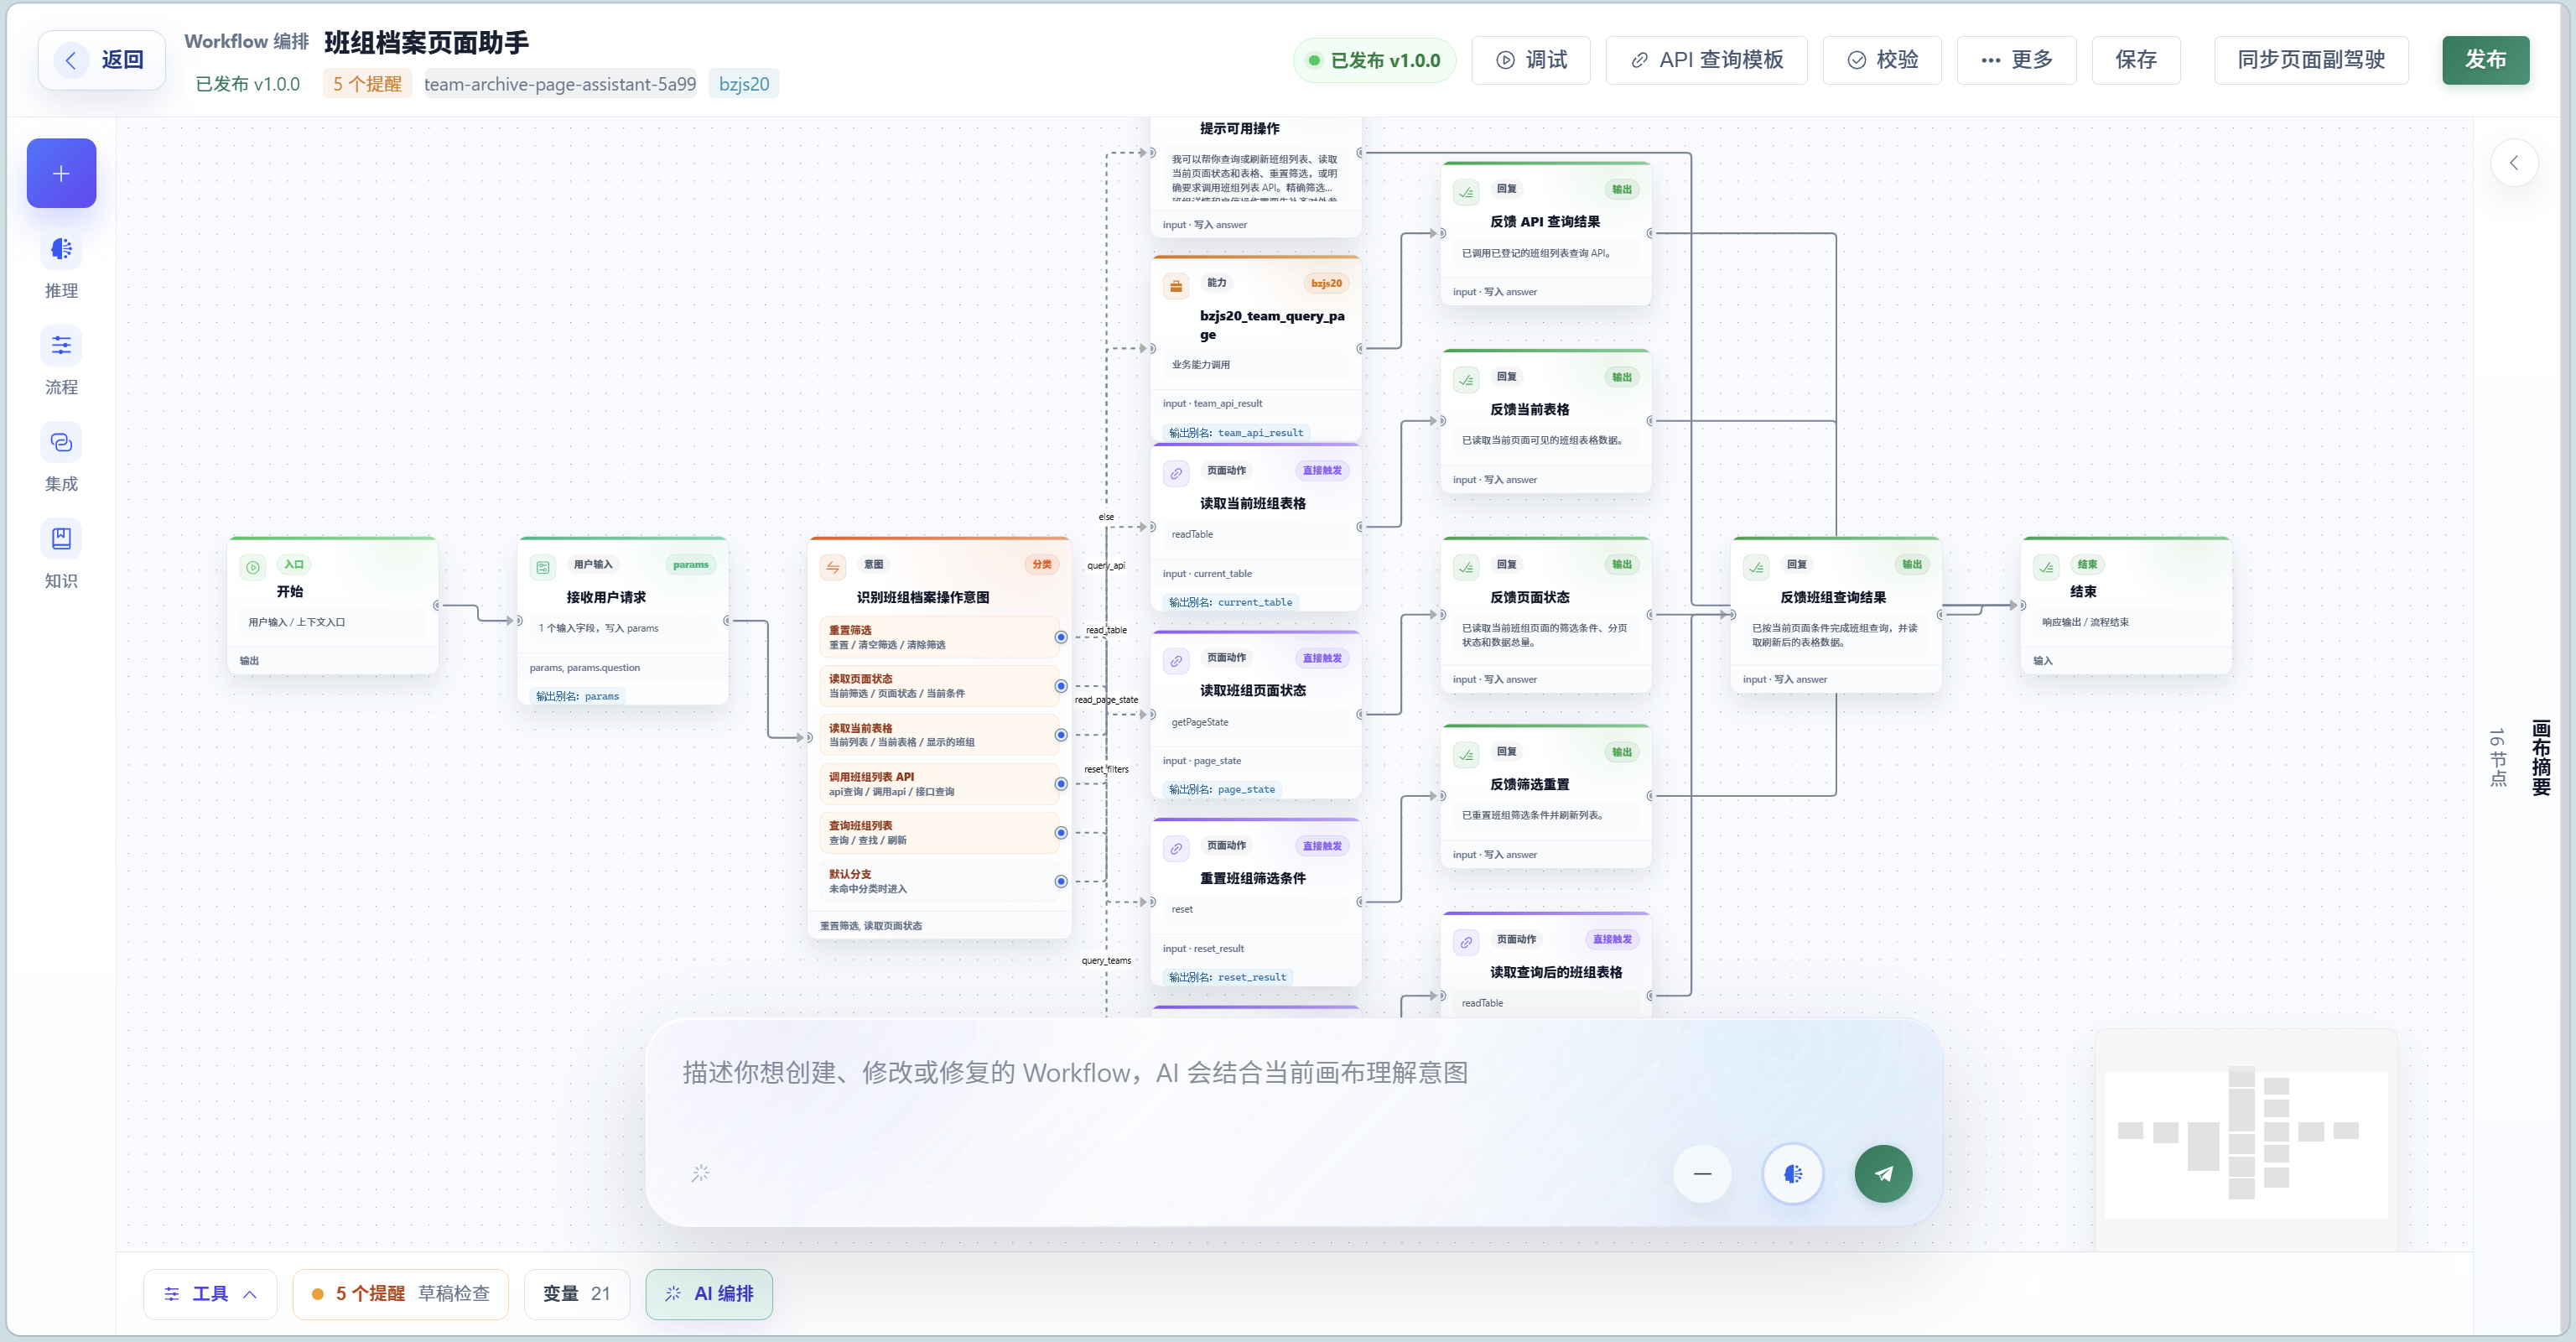The image size is (2576, 1342).
Task: Click the 校验 validate button
Action: click(x=1882, y=60)
